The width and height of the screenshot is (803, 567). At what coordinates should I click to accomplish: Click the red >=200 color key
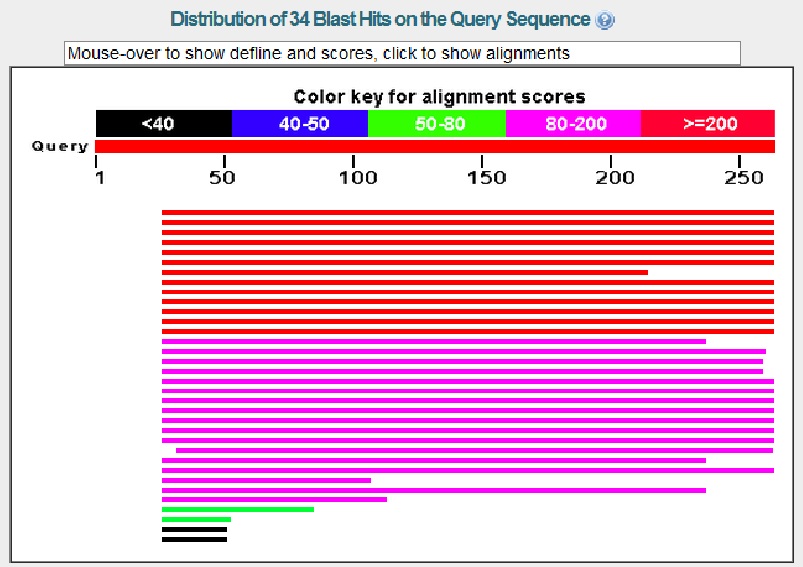[707, 124]
